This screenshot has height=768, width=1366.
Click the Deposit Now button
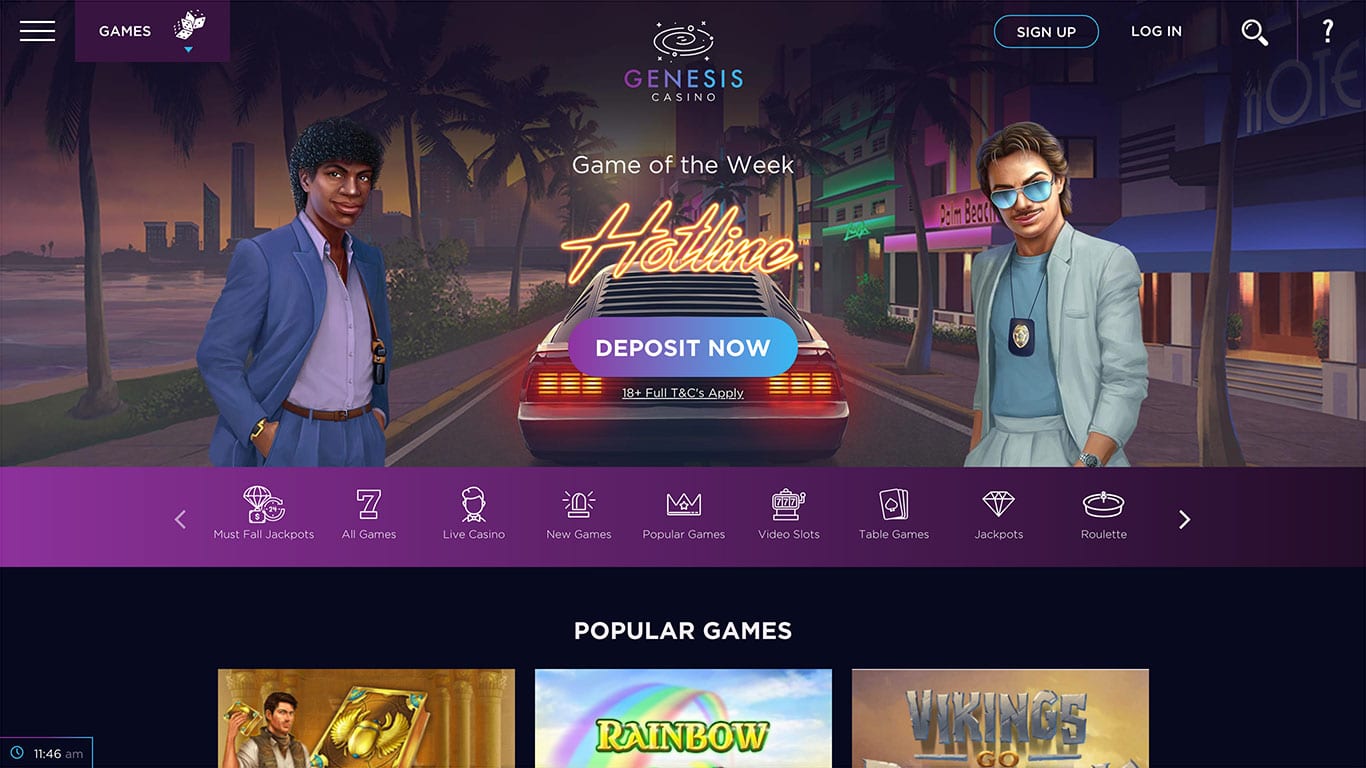[683, 347]
